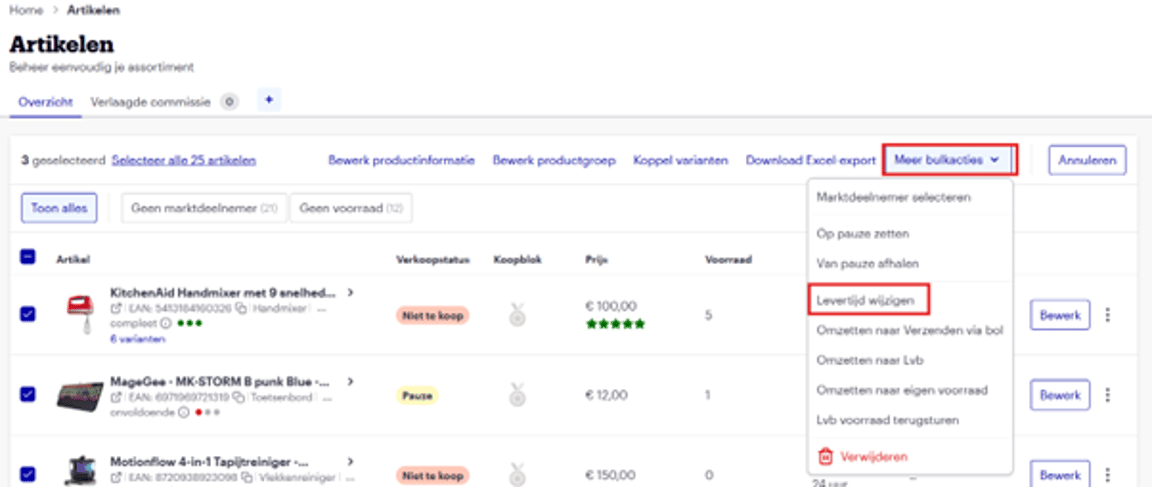The image size is (1152, 487).
Task: Expand the Motionflow Tapijtreiniger title chevron
Action: click(x=350, y=461)
